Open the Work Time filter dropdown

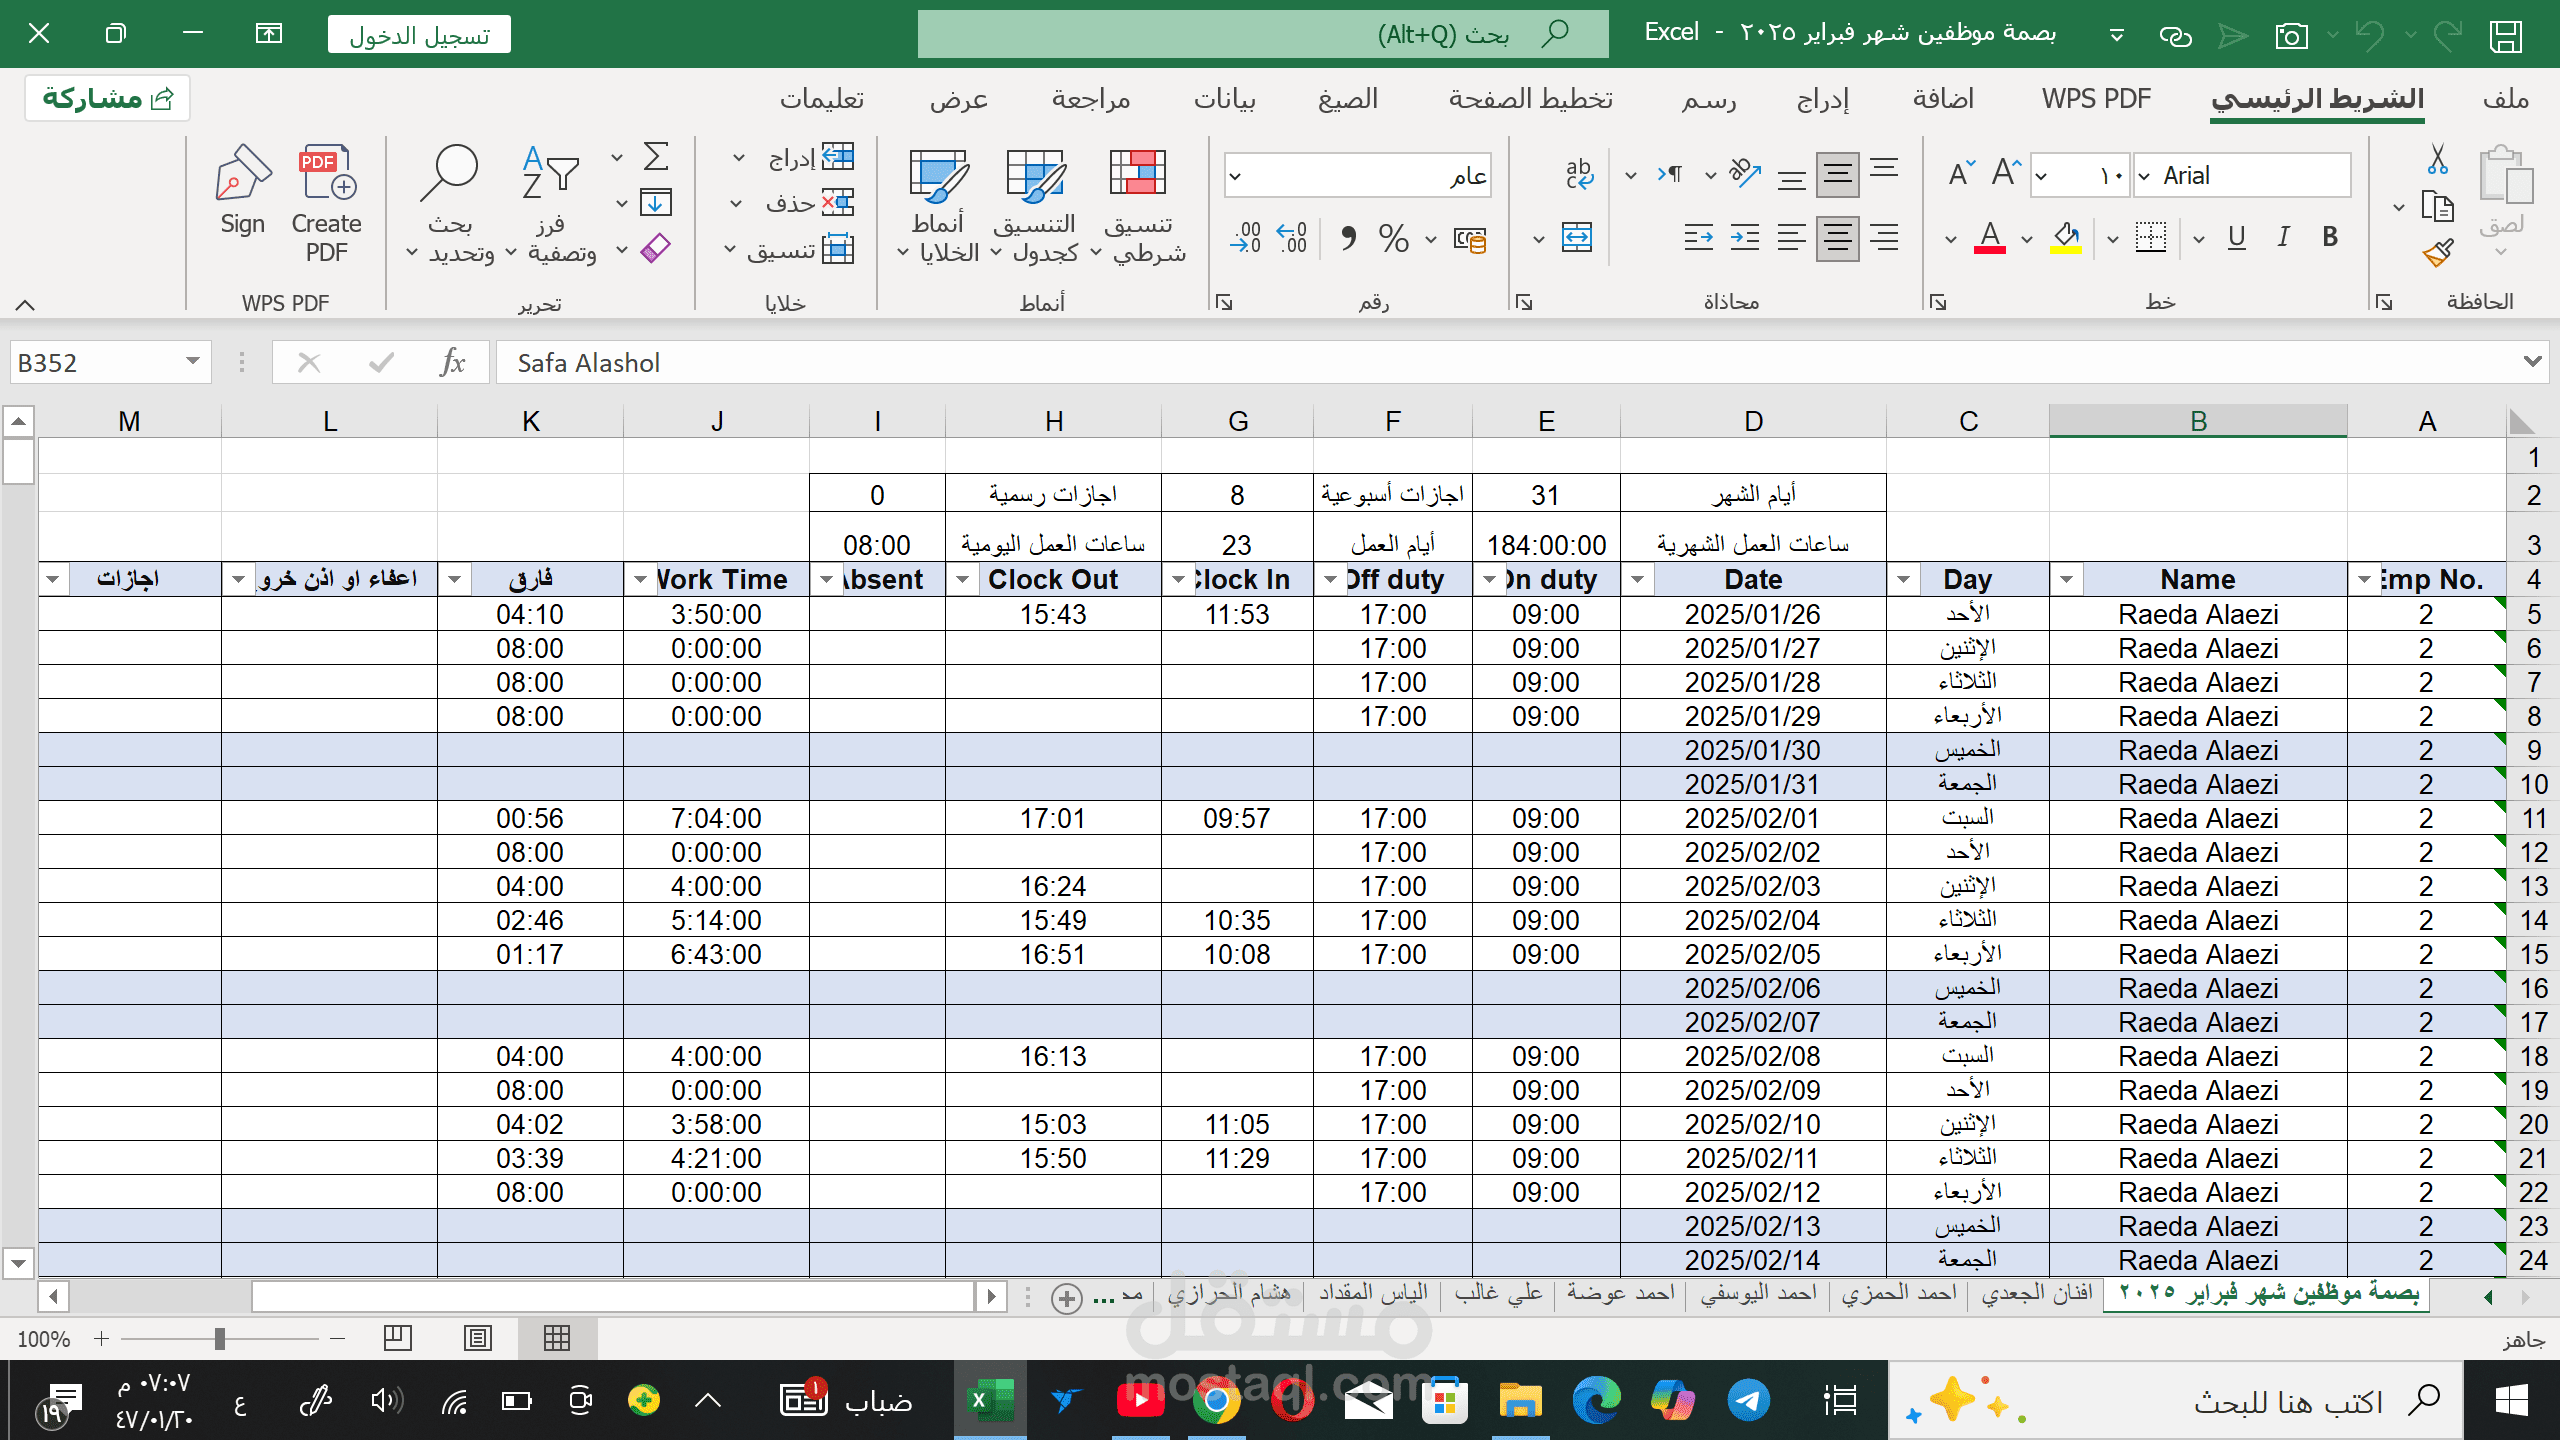pyautogui.click(x=640, y=580)
